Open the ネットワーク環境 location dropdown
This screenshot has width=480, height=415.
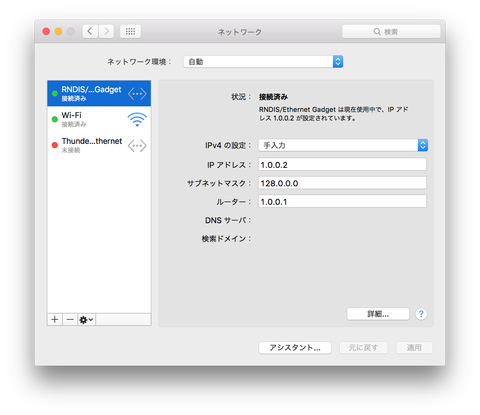click(263, 62)
